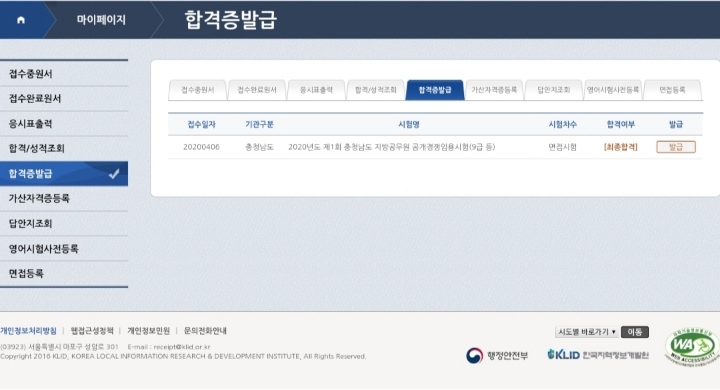The image size is (720, 390).
Task: Click the 접수일자 column header
Action: click(202, 124)
